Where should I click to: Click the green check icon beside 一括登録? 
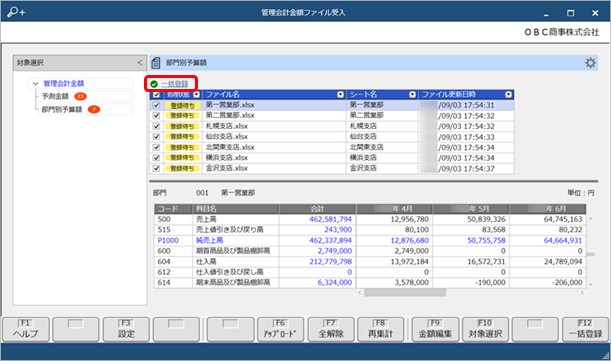pos(154,84)
